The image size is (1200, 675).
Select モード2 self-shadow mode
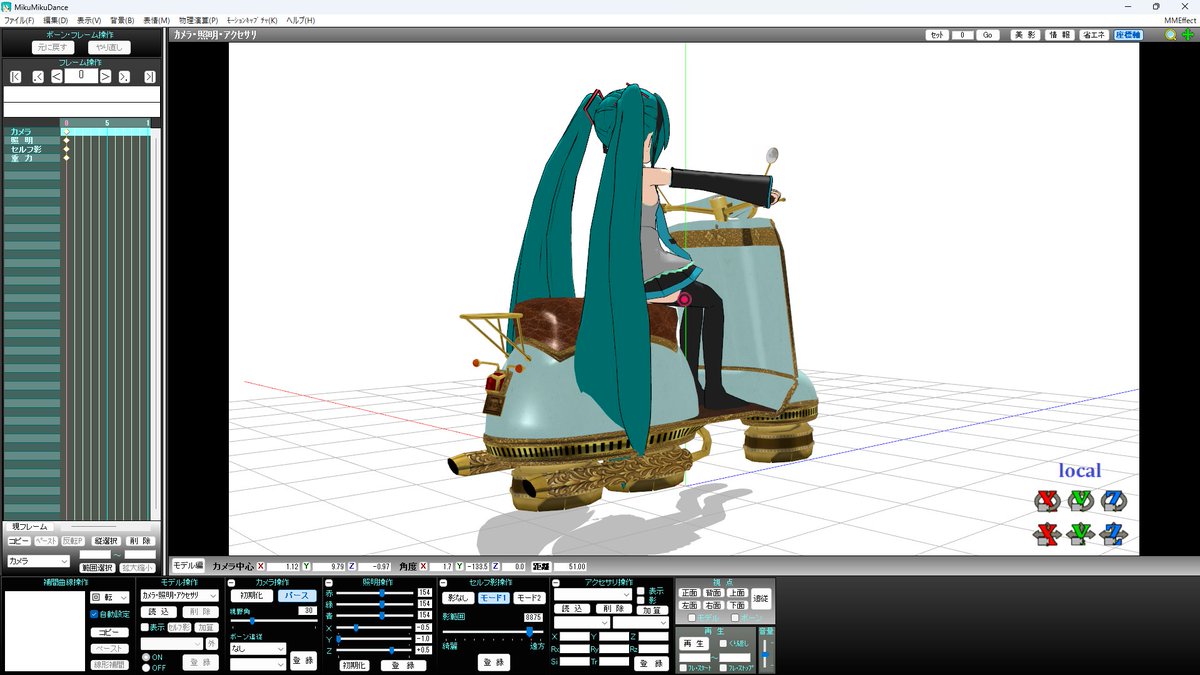click(x=530, y=598)
